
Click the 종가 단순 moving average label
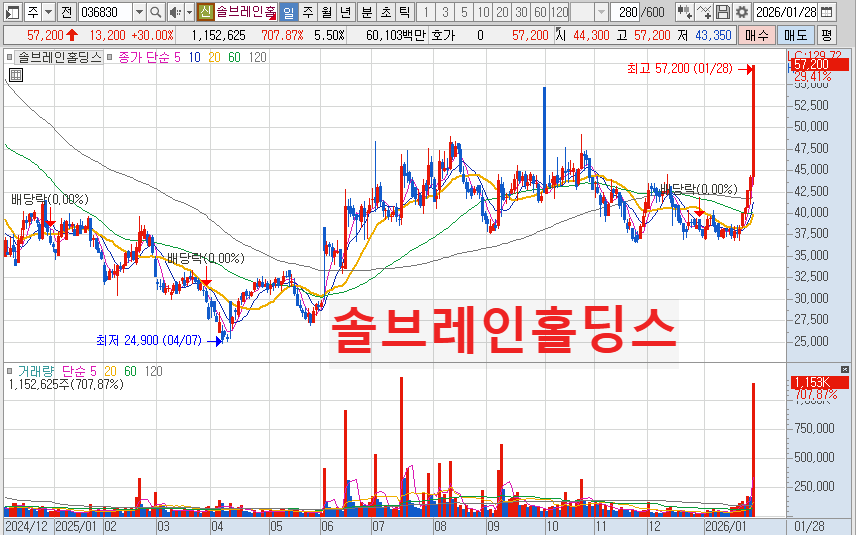[x=144, y=57]
